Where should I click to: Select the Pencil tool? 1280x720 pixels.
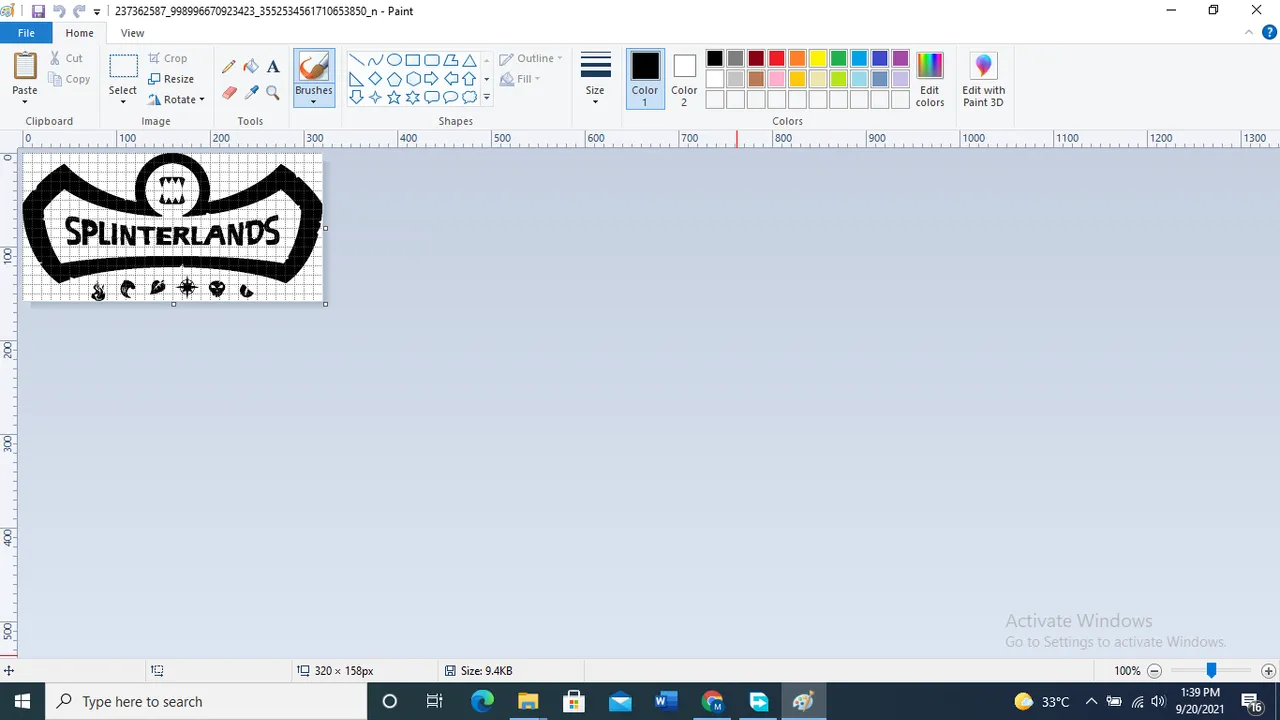(229, 66)
